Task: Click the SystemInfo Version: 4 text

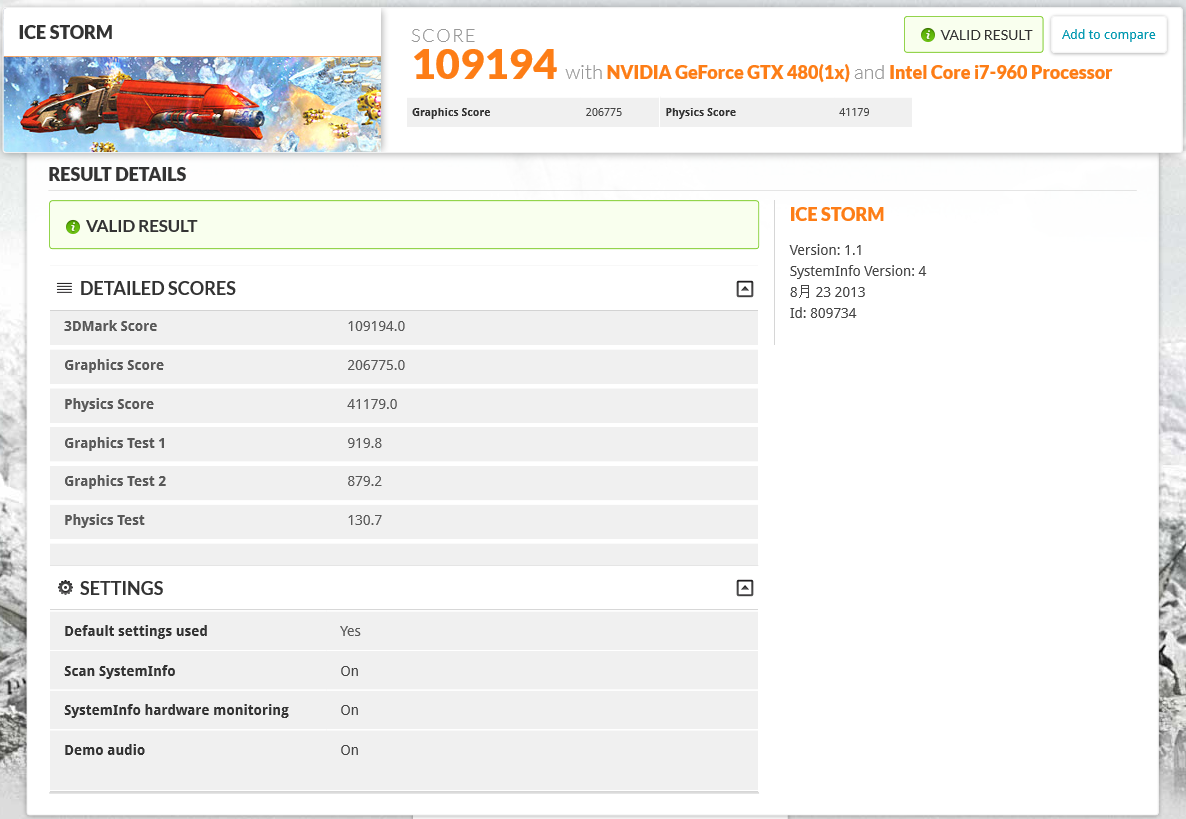Action: tap(858, 271)
